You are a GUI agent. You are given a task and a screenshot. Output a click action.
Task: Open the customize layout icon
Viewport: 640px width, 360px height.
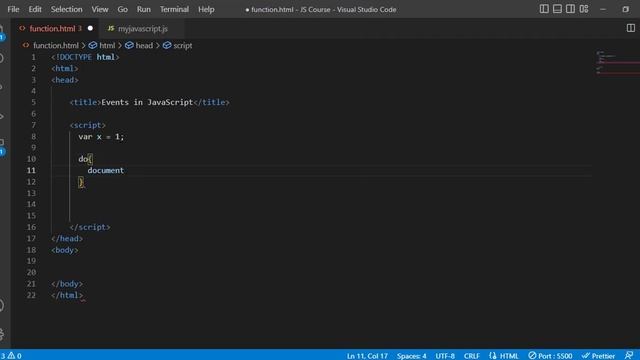(x=584, y=9)
